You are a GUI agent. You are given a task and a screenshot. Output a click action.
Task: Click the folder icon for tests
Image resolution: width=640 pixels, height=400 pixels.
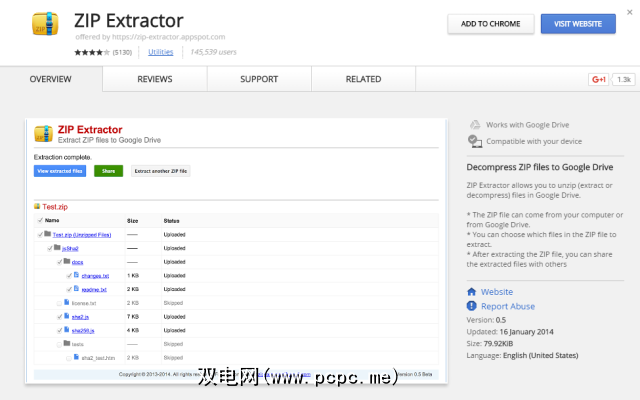pyautogui.click(x=67, y=343)
